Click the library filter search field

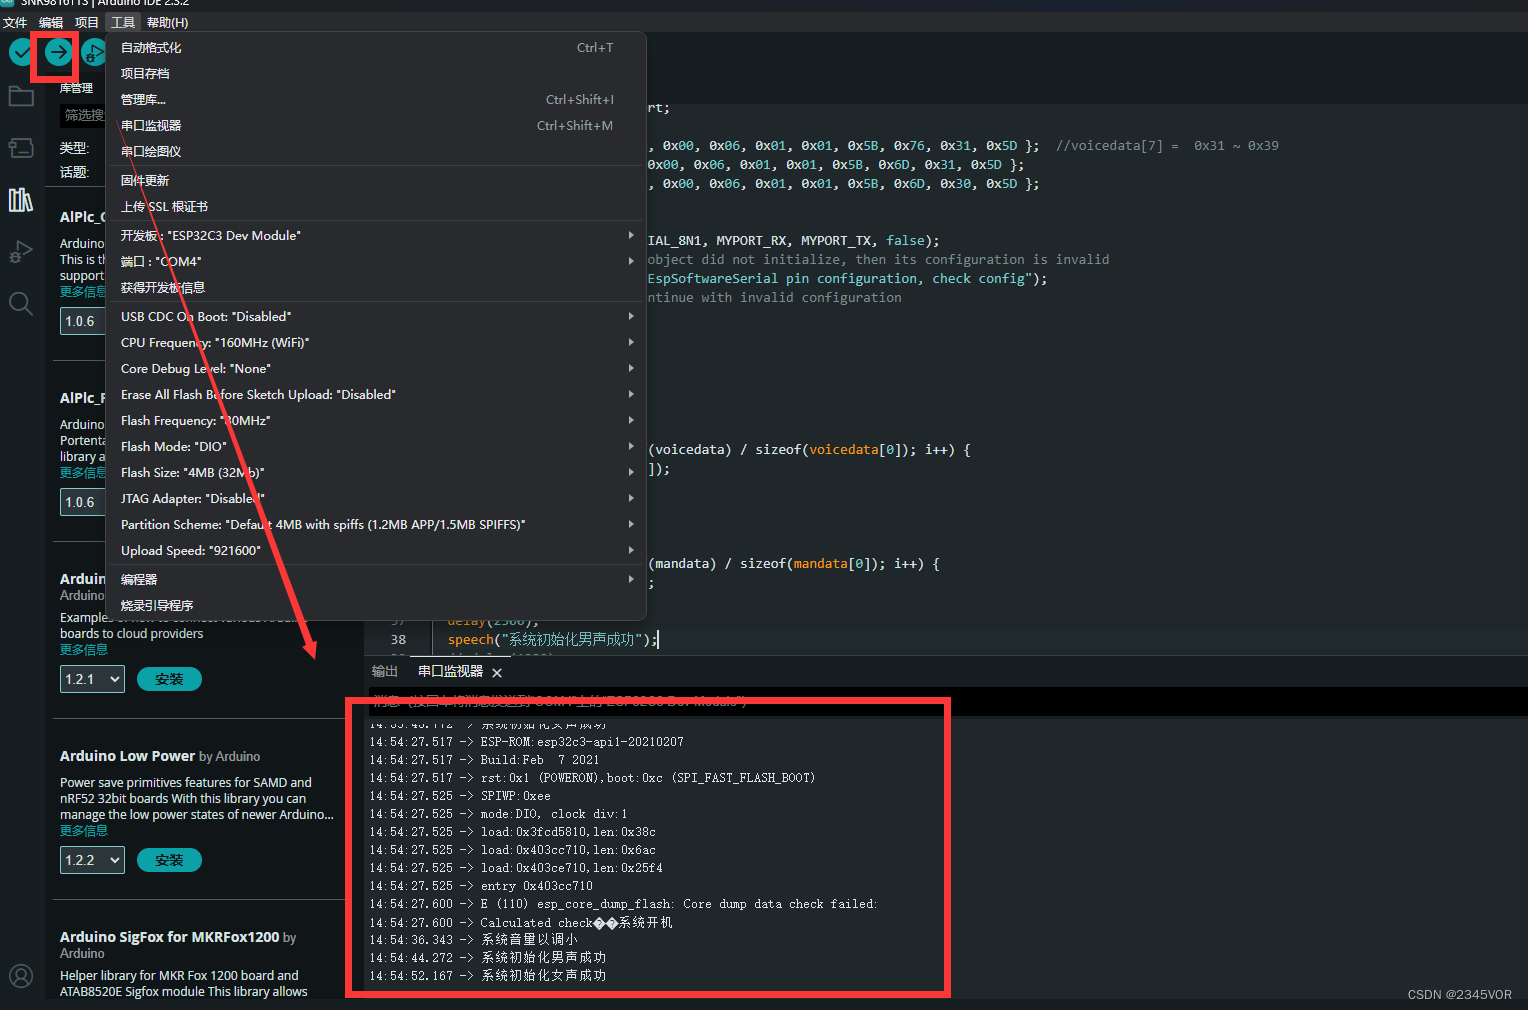[83, 115]
